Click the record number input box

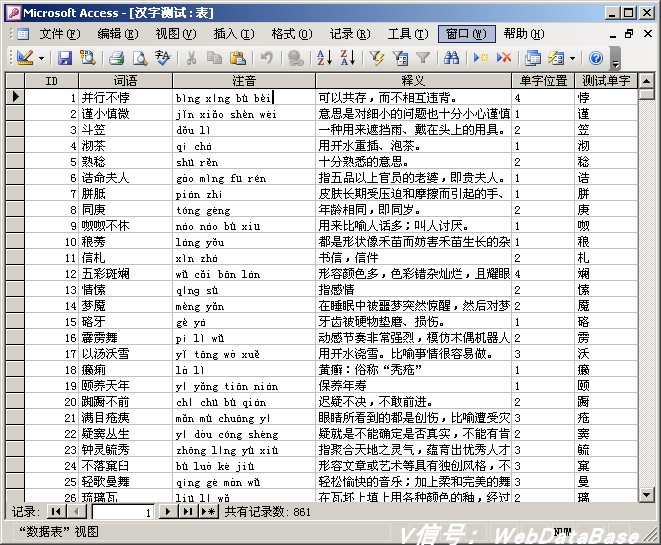click(x=123, y=512)
